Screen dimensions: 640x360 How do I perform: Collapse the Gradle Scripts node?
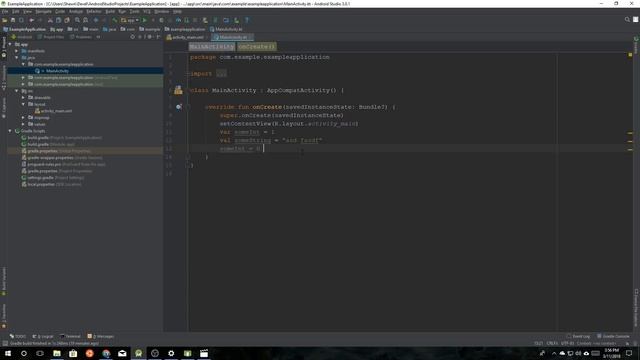[10, 131]
